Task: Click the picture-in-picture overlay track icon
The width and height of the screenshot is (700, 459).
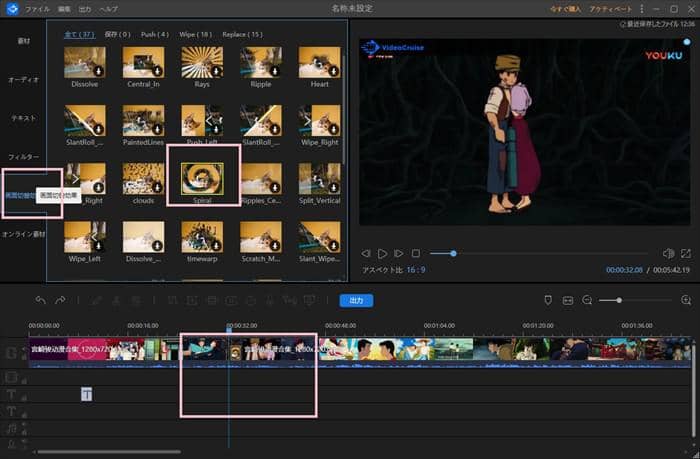Action: (x=11, y=378)
